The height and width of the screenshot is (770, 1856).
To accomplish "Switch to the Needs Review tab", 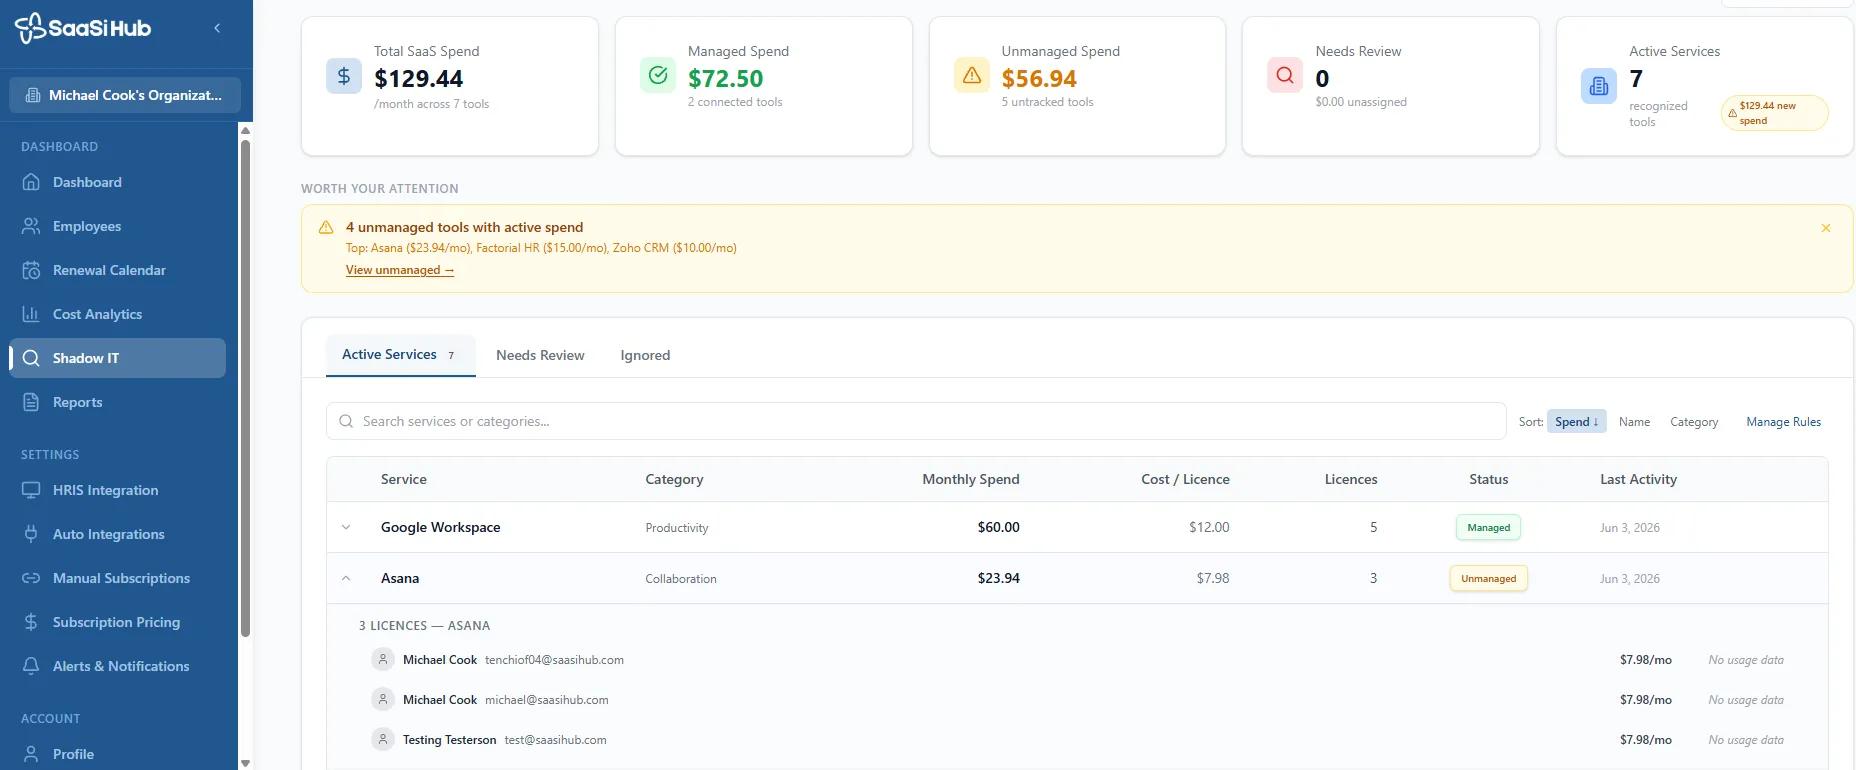I will point(540,355).
